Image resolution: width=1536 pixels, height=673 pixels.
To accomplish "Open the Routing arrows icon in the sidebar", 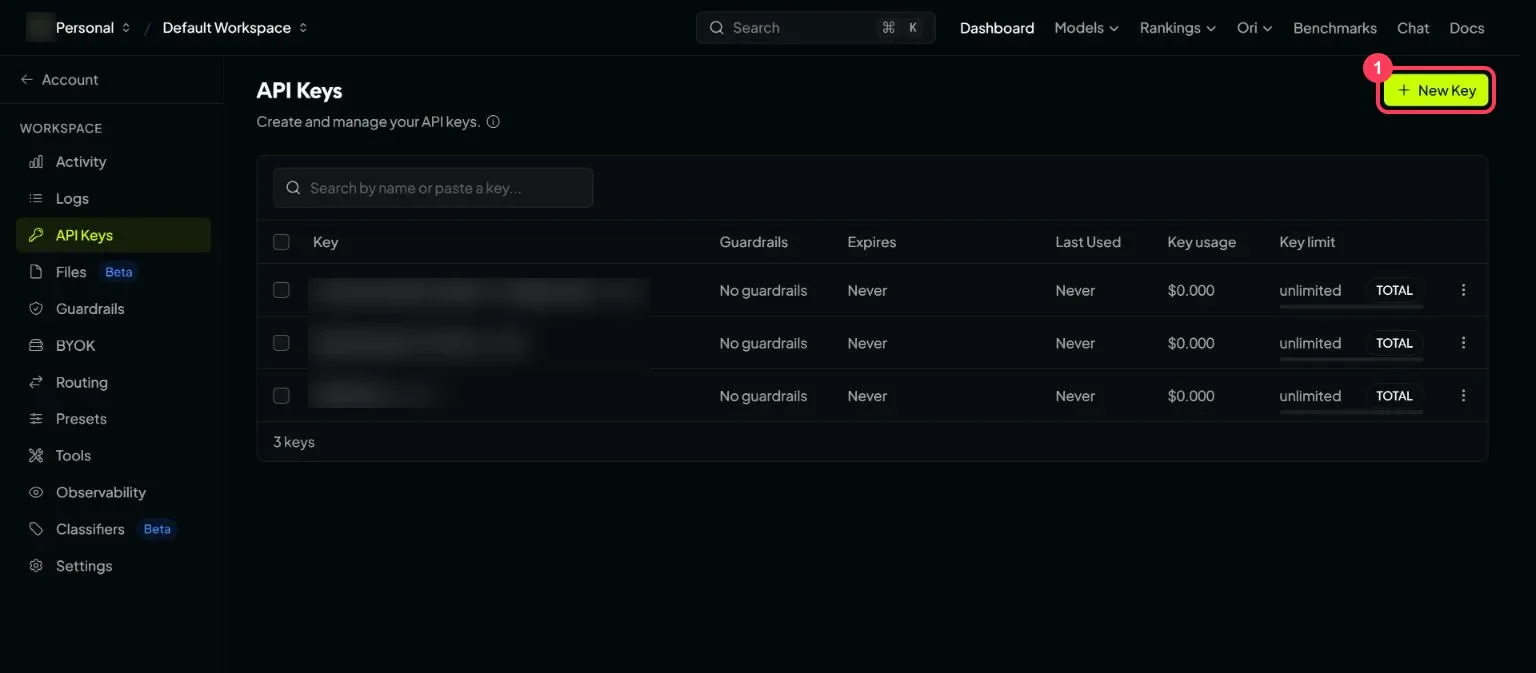I will (x=36, y=382).
